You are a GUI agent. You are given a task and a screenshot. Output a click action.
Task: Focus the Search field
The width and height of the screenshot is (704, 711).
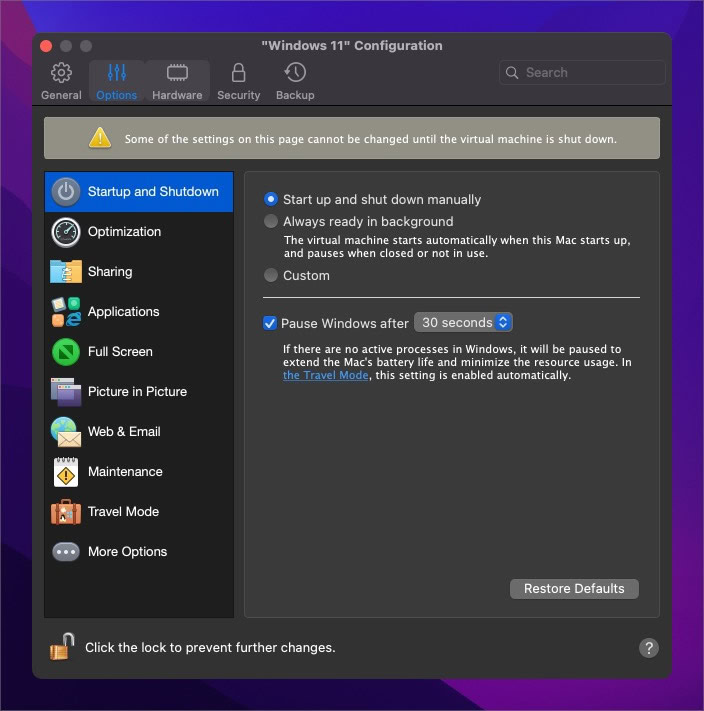point(582,73)
